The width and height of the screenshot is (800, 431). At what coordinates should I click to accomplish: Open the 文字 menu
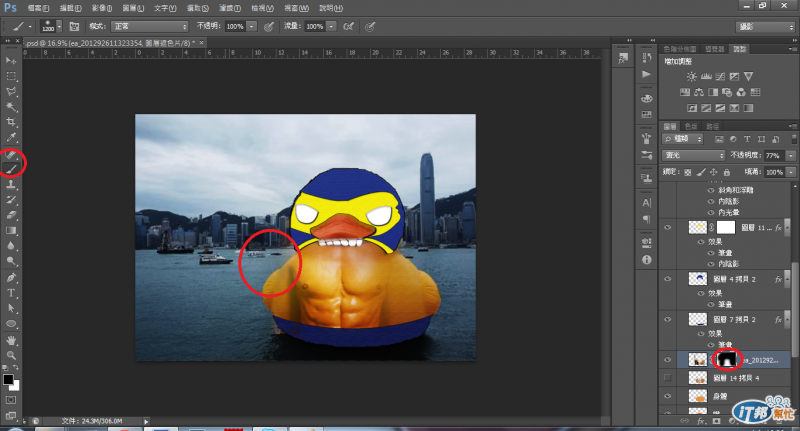pyautogui.click(x=165, y=8)
